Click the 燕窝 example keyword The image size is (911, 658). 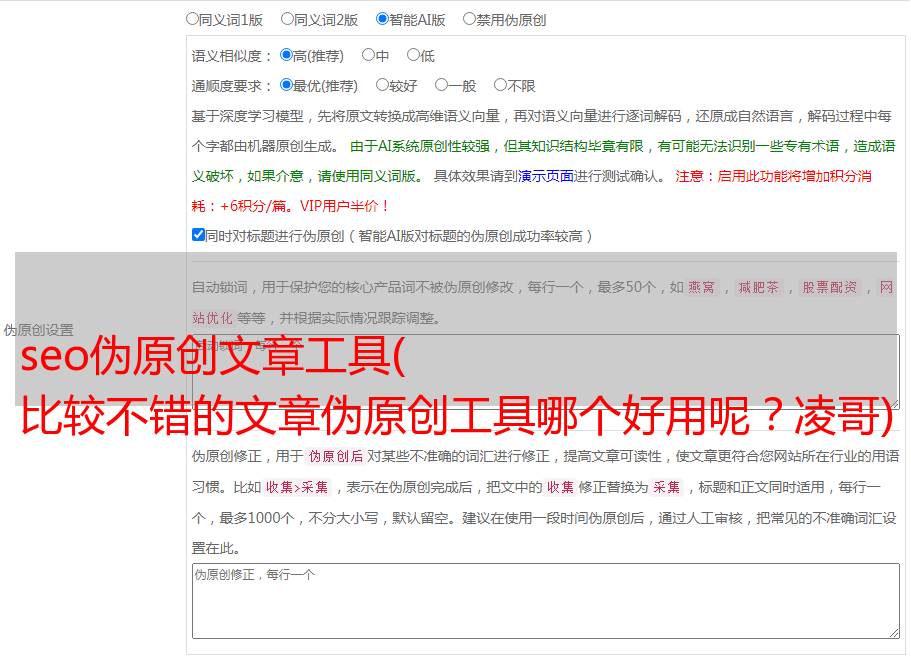click(x=701, y=287)
